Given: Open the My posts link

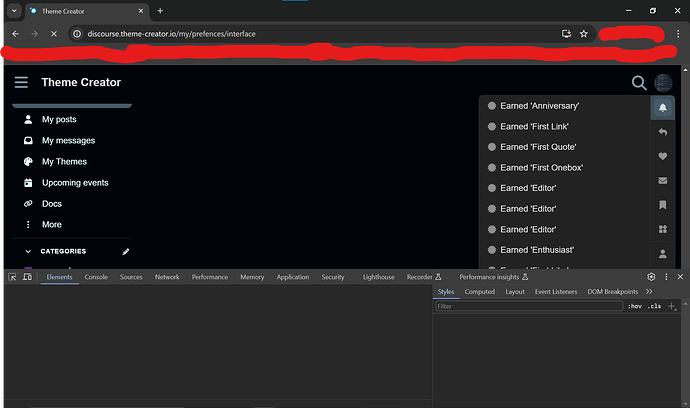Looking at the screenshot, I should point(59,119).
